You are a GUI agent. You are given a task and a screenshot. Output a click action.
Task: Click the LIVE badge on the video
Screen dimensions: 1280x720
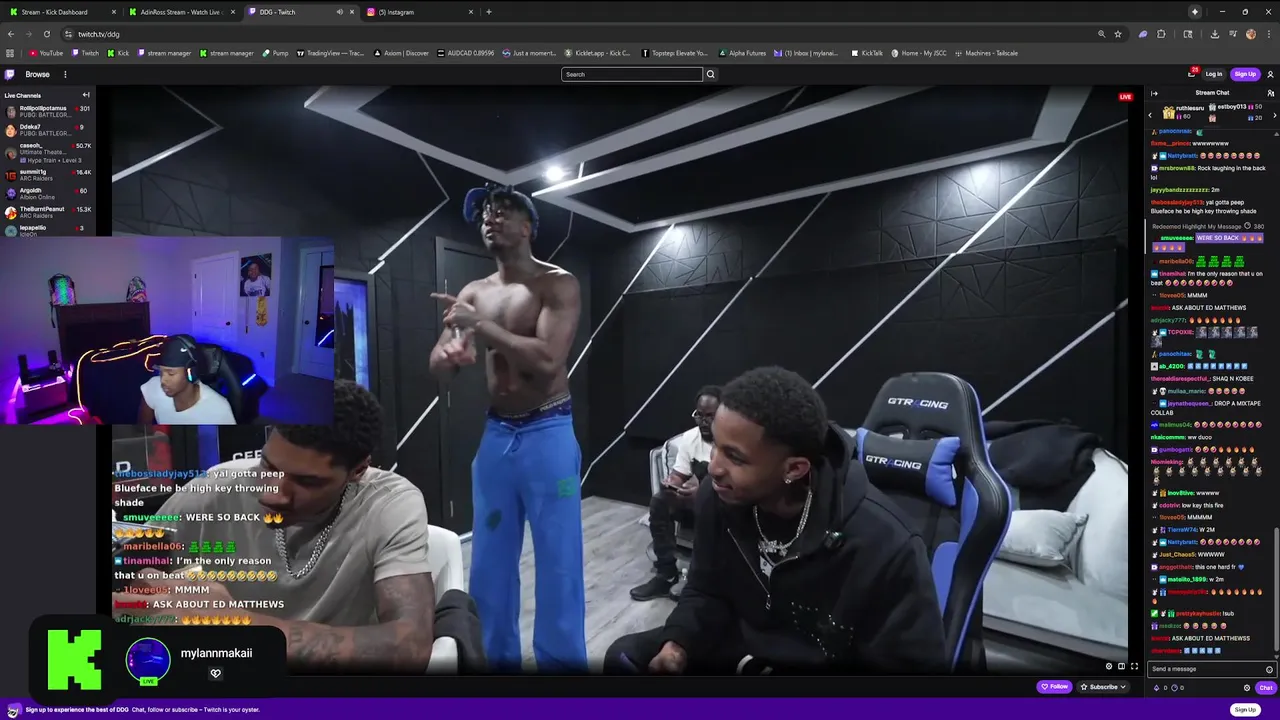tap(1126, 97)
